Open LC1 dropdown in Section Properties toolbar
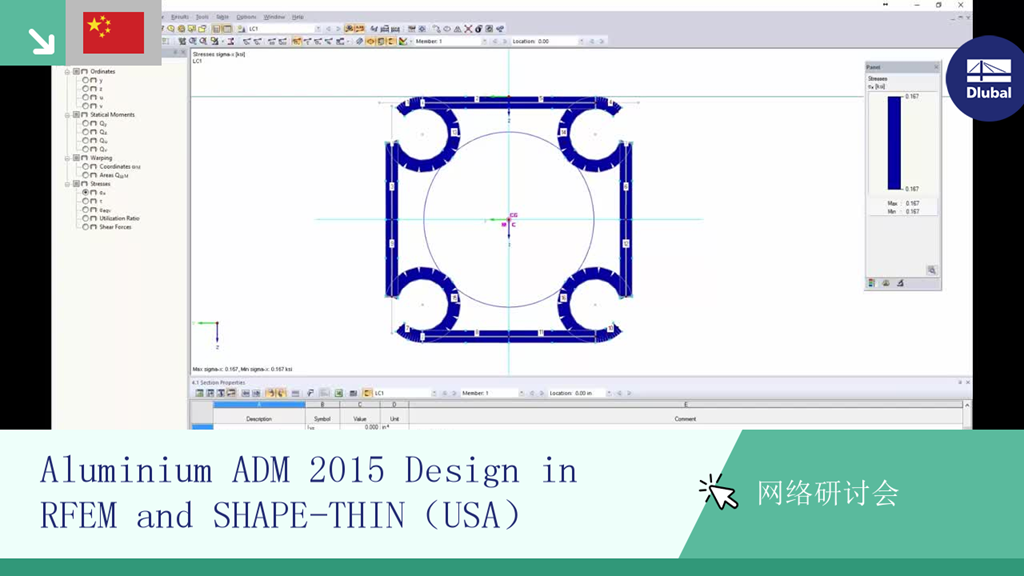Viewport: 1024px width, 576px height. (x=434, y=393)
